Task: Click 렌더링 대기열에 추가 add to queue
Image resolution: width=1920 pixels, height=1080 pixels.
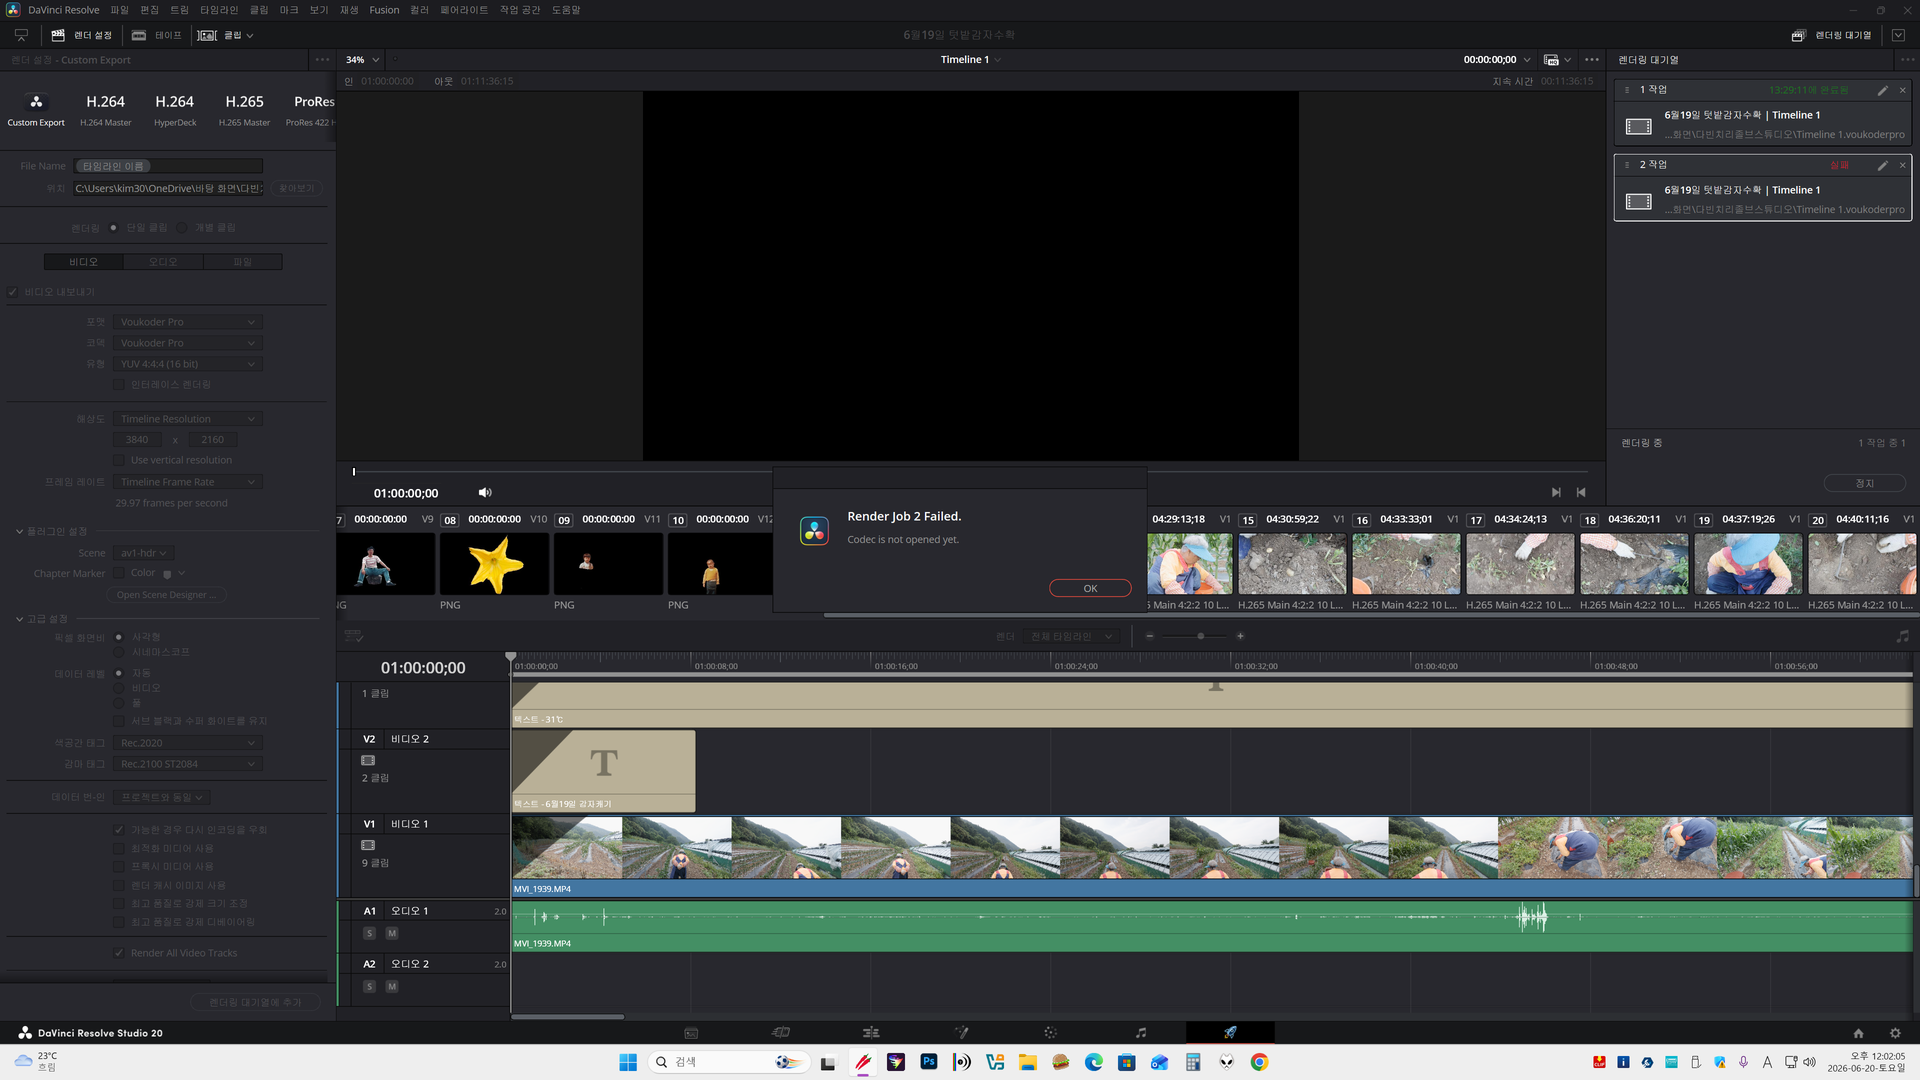Action: [x=255, y=1002]
